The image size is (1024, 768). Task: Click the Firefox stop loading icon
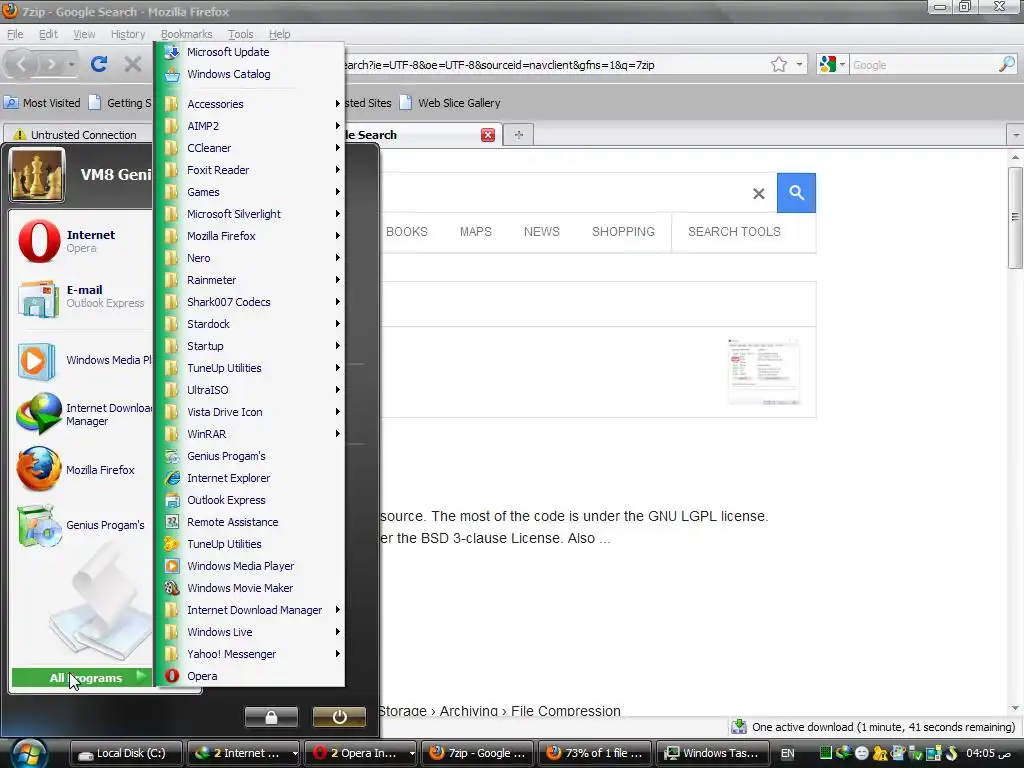pyautogui.click(x=133, y=64)
